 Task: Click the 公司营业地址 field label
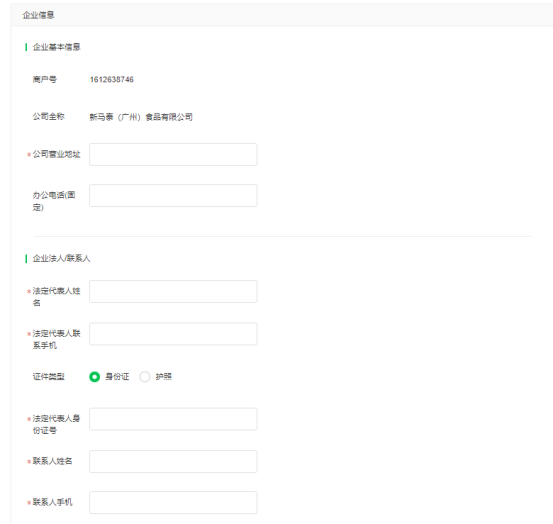pos(56,154)
